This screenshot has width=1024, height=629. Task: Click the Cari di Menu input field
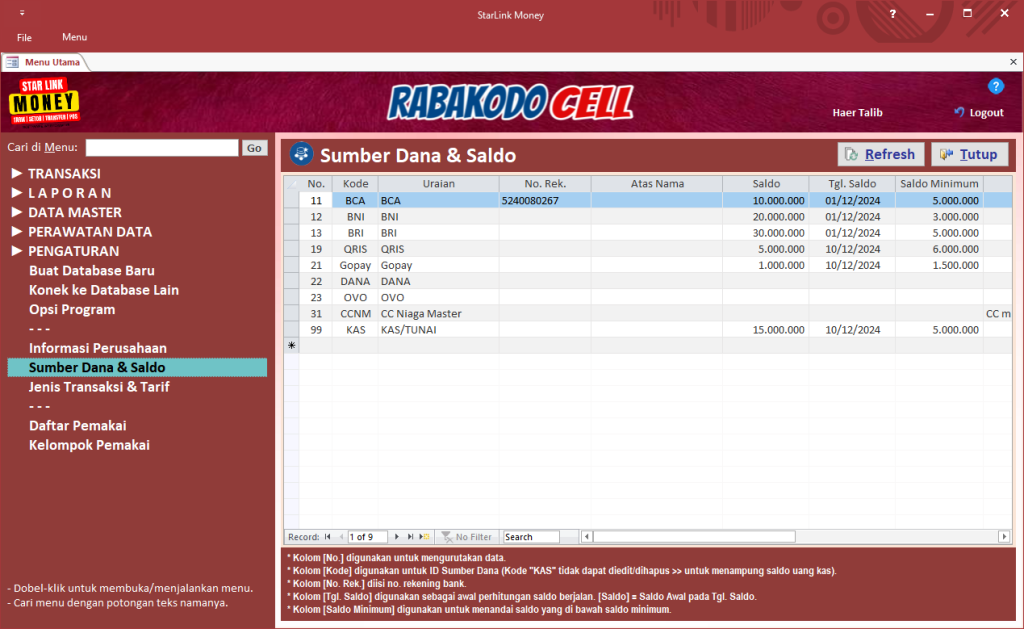coord(162,148)
